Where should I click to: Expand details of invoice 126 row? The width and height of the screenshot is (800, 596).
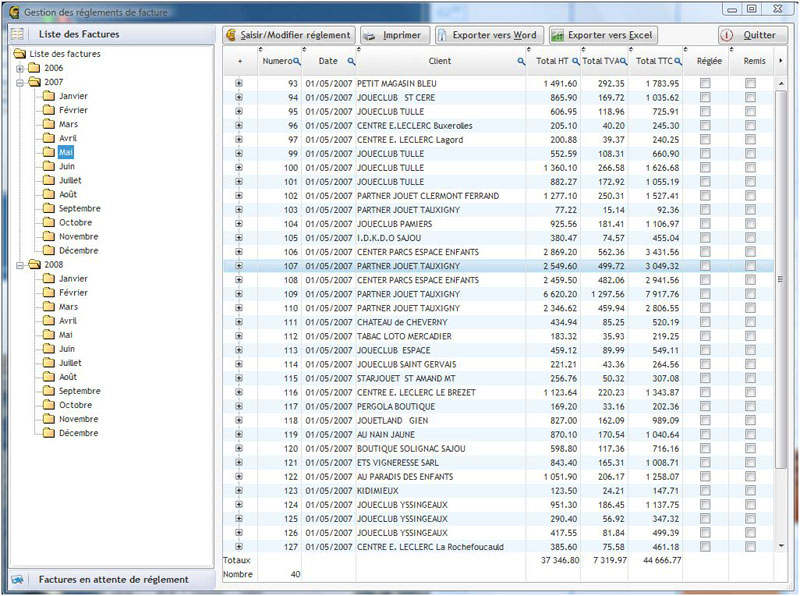coord(239,532)
